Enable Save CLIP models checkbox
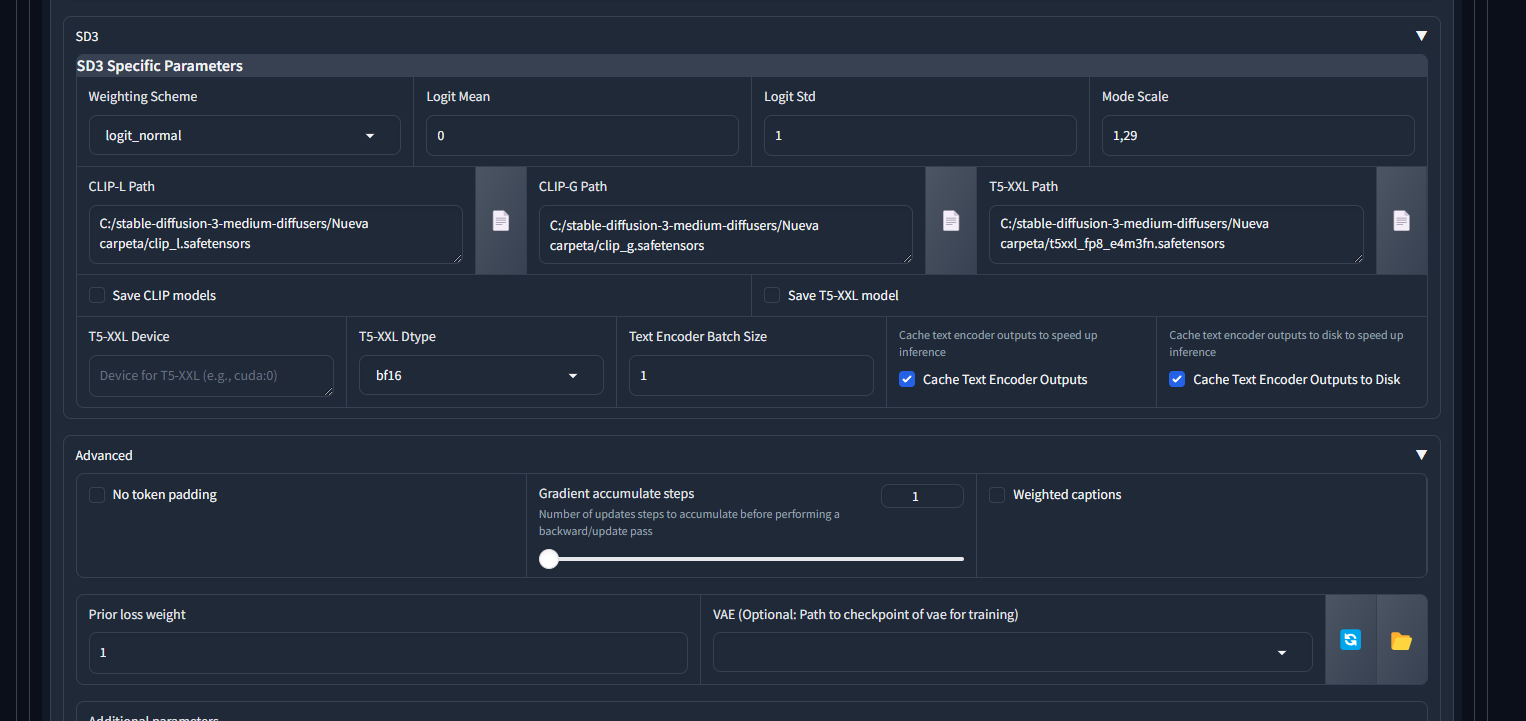Screen dimensions: 1526x721 (x=97, y=295)
